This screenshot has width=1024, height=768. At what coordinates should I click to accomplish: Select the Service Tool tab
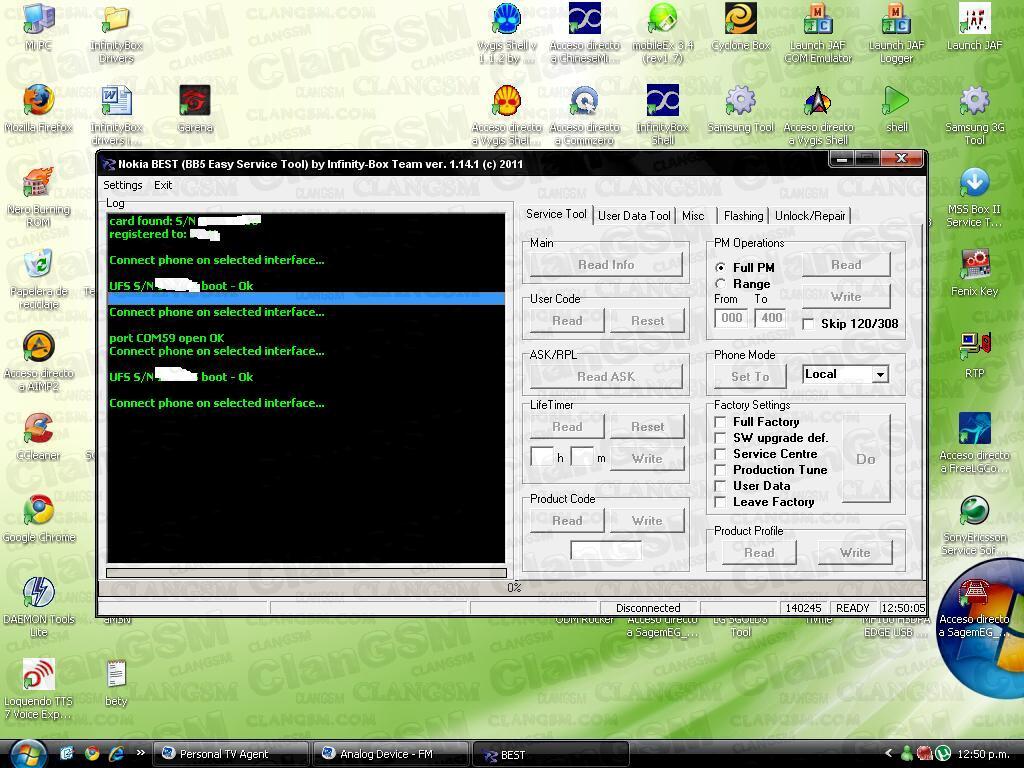click(556, 214)
